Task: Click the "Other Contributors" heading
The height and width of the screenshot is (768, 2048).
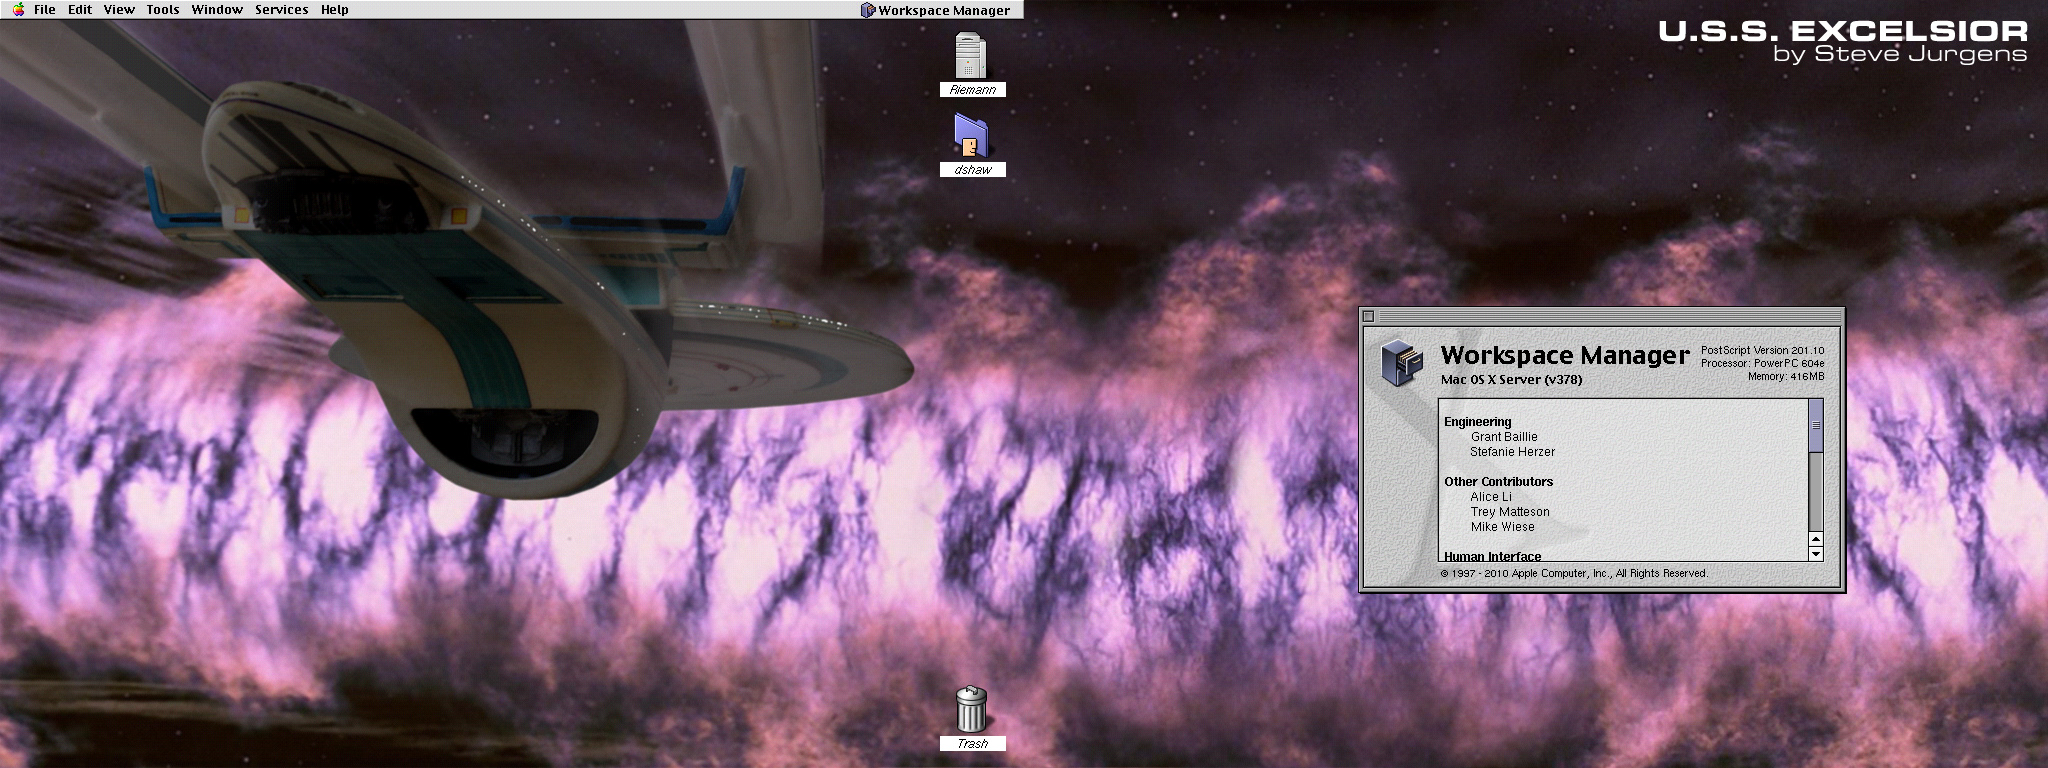Action: click(x=1498, y=482)
